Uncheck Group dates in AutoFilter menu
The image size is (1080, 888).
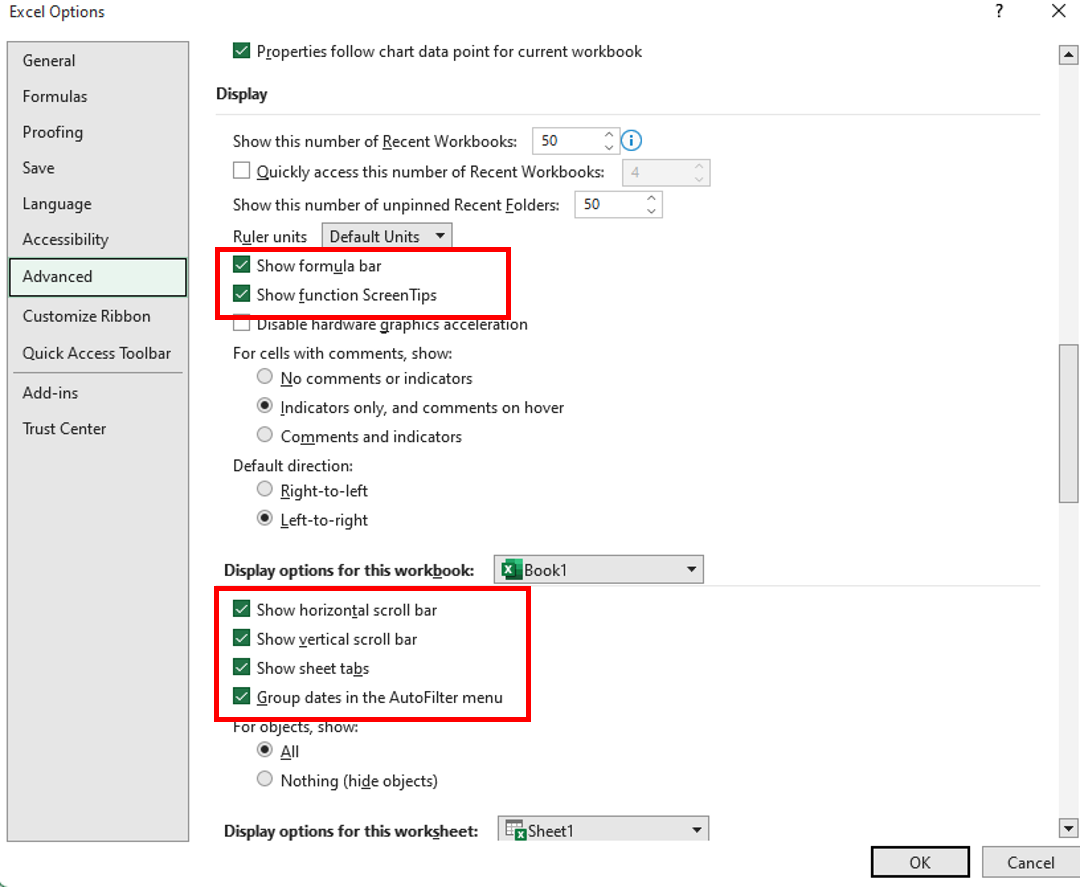(241, 696)
